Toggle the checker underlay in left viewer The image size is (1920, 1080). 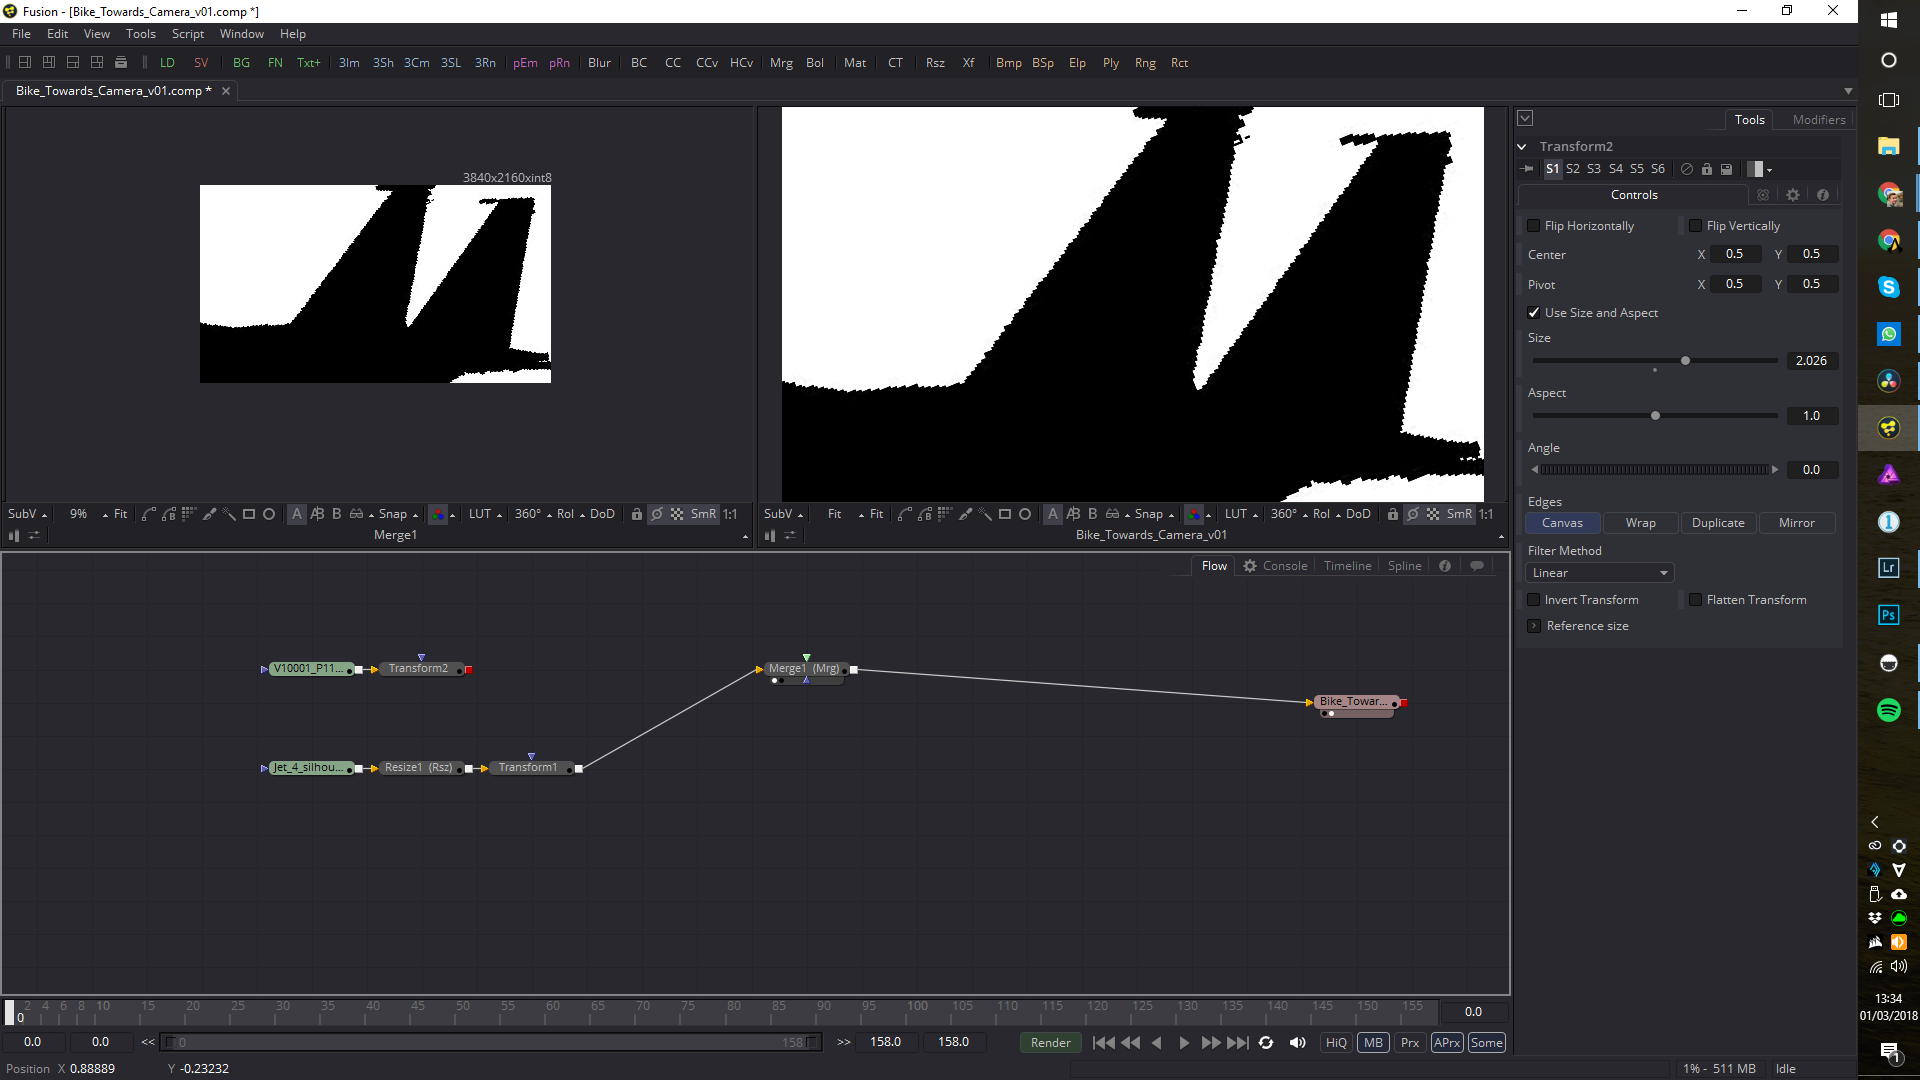click(677, 514)
